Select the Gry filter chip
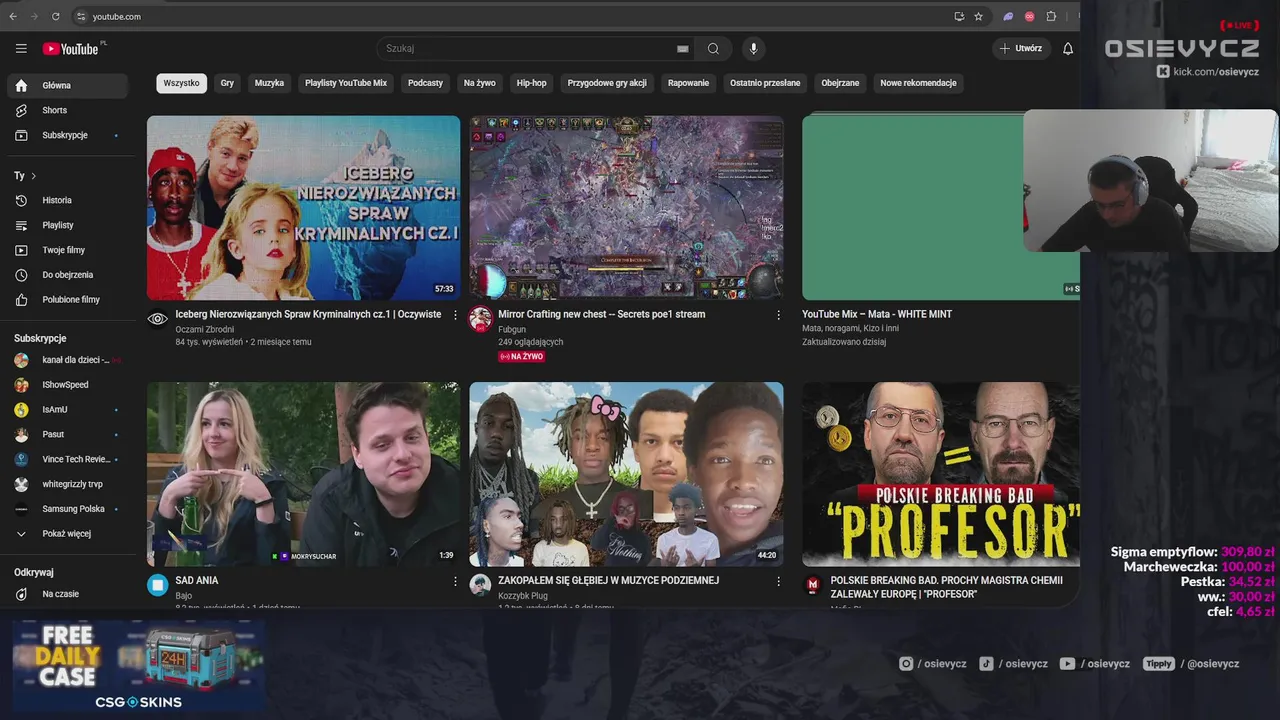Viewport: 1280px width, 720px height. point(227,83)
